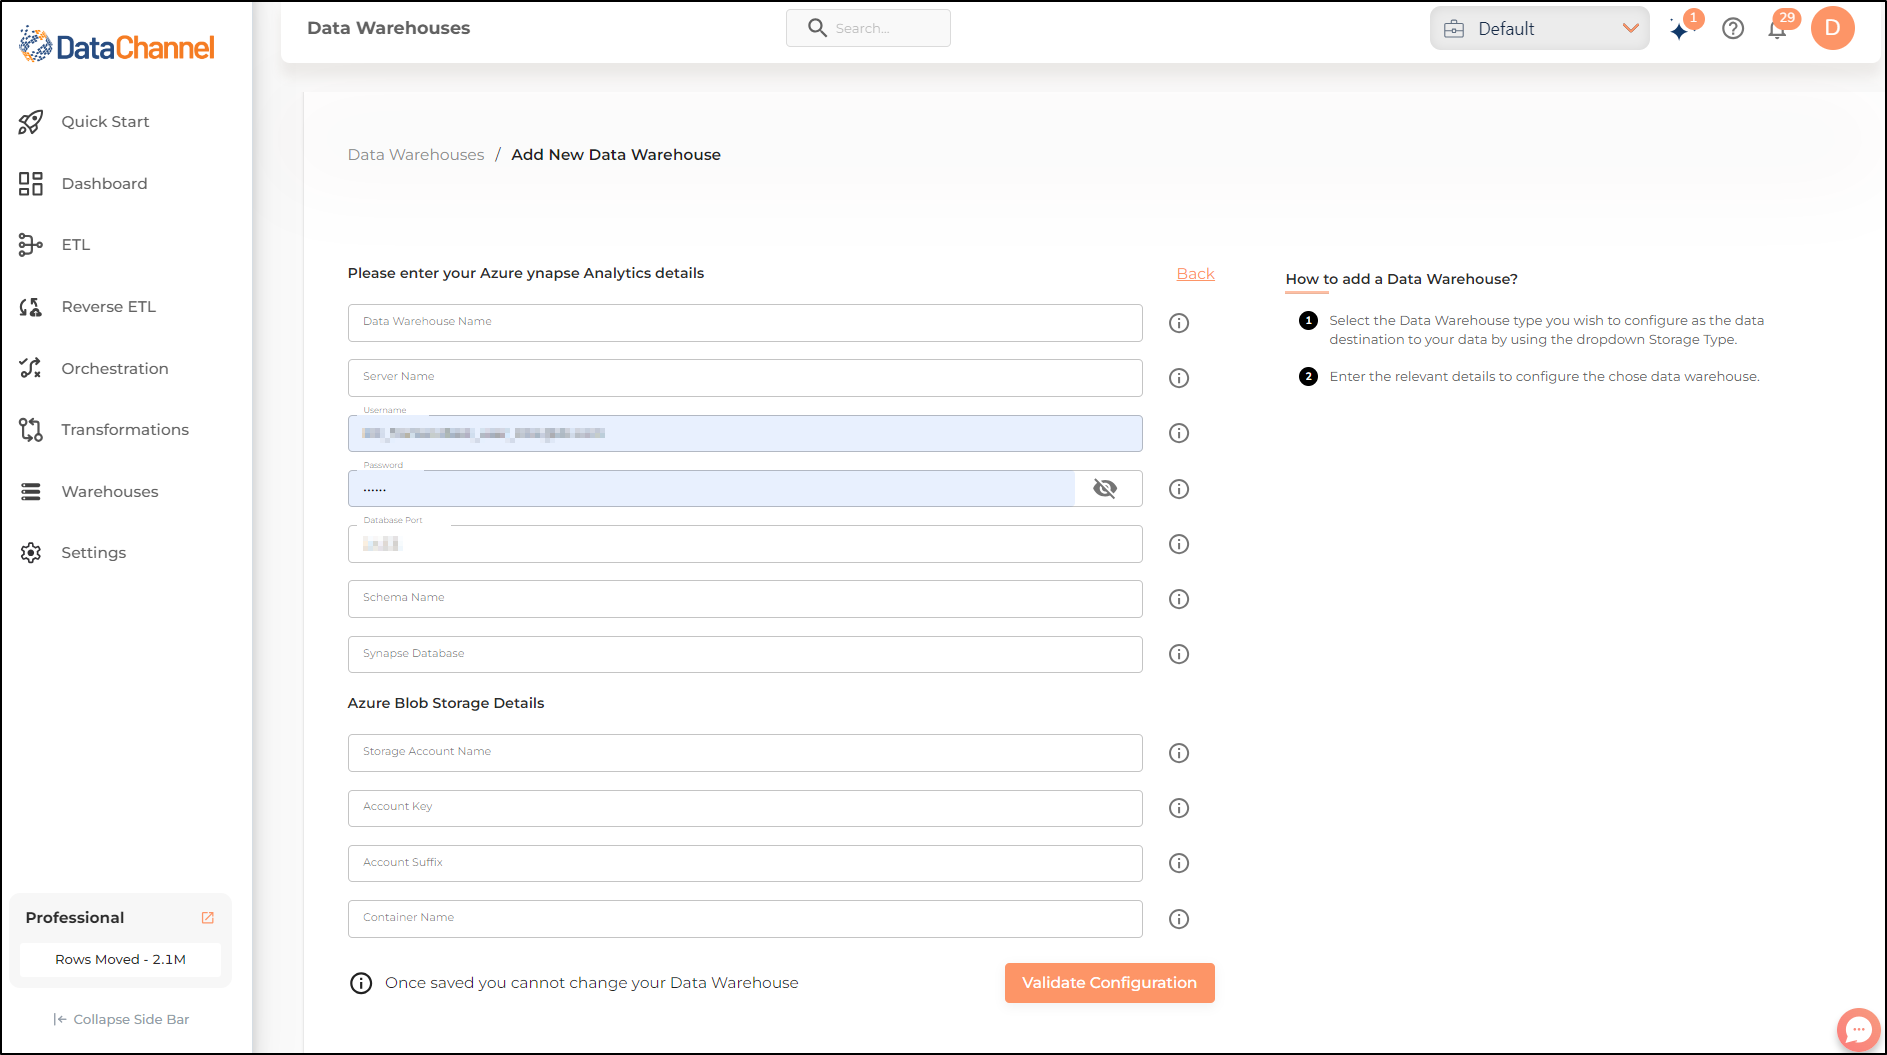Image resolution: width=1887 pixels, height=1055 pixels.
Task: Go to Transformations menu item
Action: (x=125, y=430)
